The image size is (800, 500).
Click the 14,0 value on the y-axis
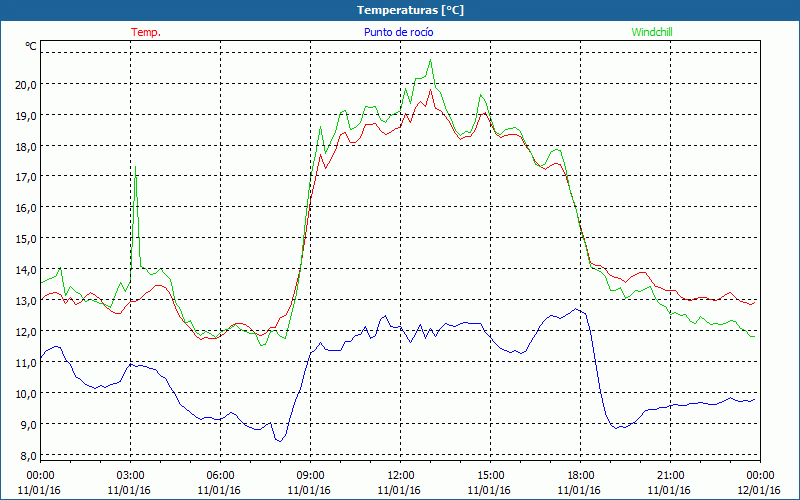point(26,270)
